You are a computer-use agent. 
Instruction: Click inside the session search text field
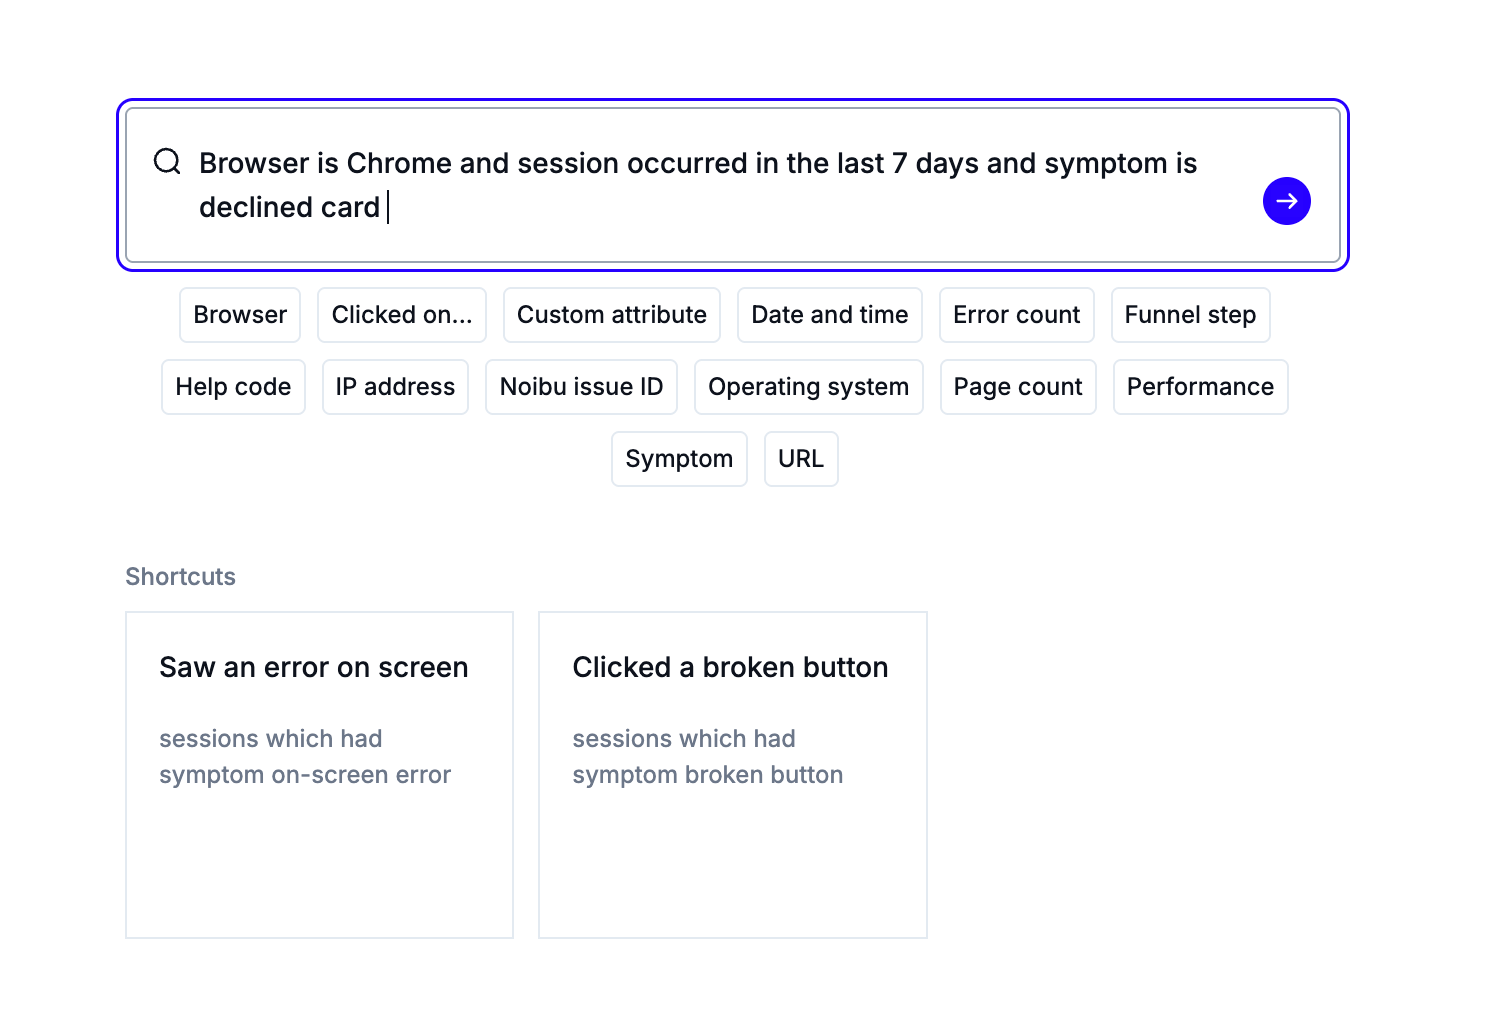(x=700, y=185)
